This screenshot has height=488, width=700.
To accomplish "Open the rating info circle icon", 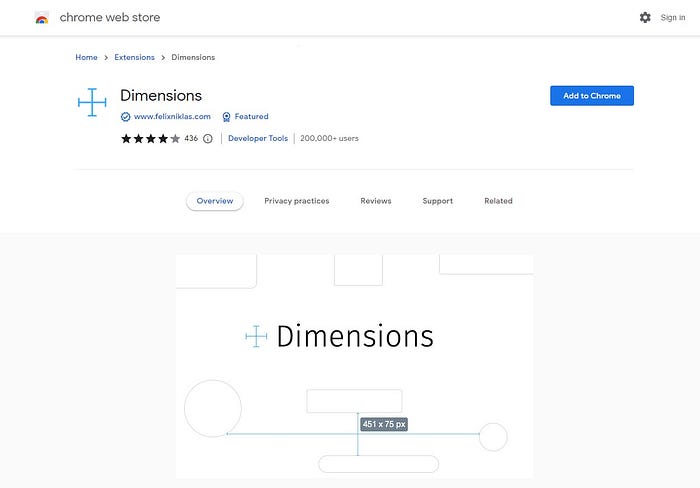I will [x=208, y=138].
